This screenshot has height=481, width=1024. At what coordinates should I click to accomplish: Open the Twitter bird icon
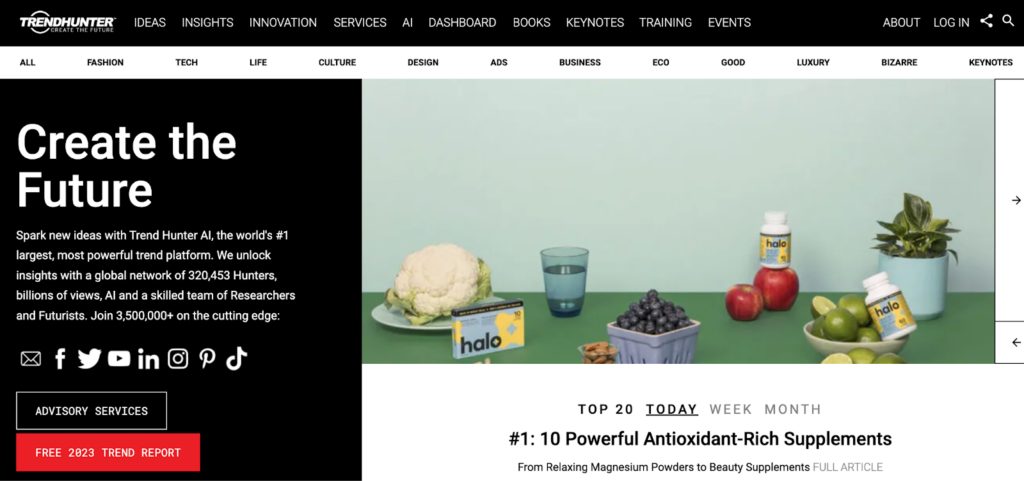(x=89, y=358)
